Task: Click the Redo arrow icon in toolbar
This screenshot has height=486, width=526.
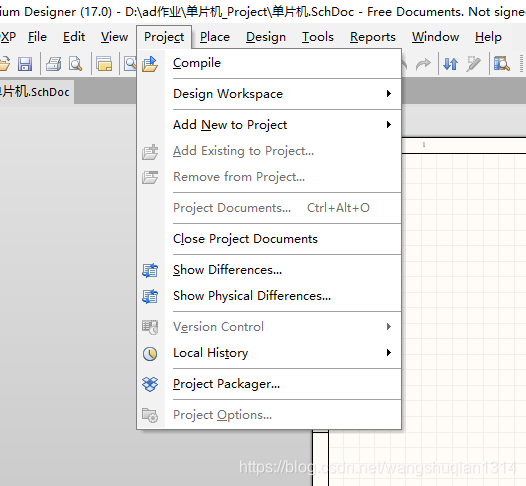Action: click(x=423, y=64)
